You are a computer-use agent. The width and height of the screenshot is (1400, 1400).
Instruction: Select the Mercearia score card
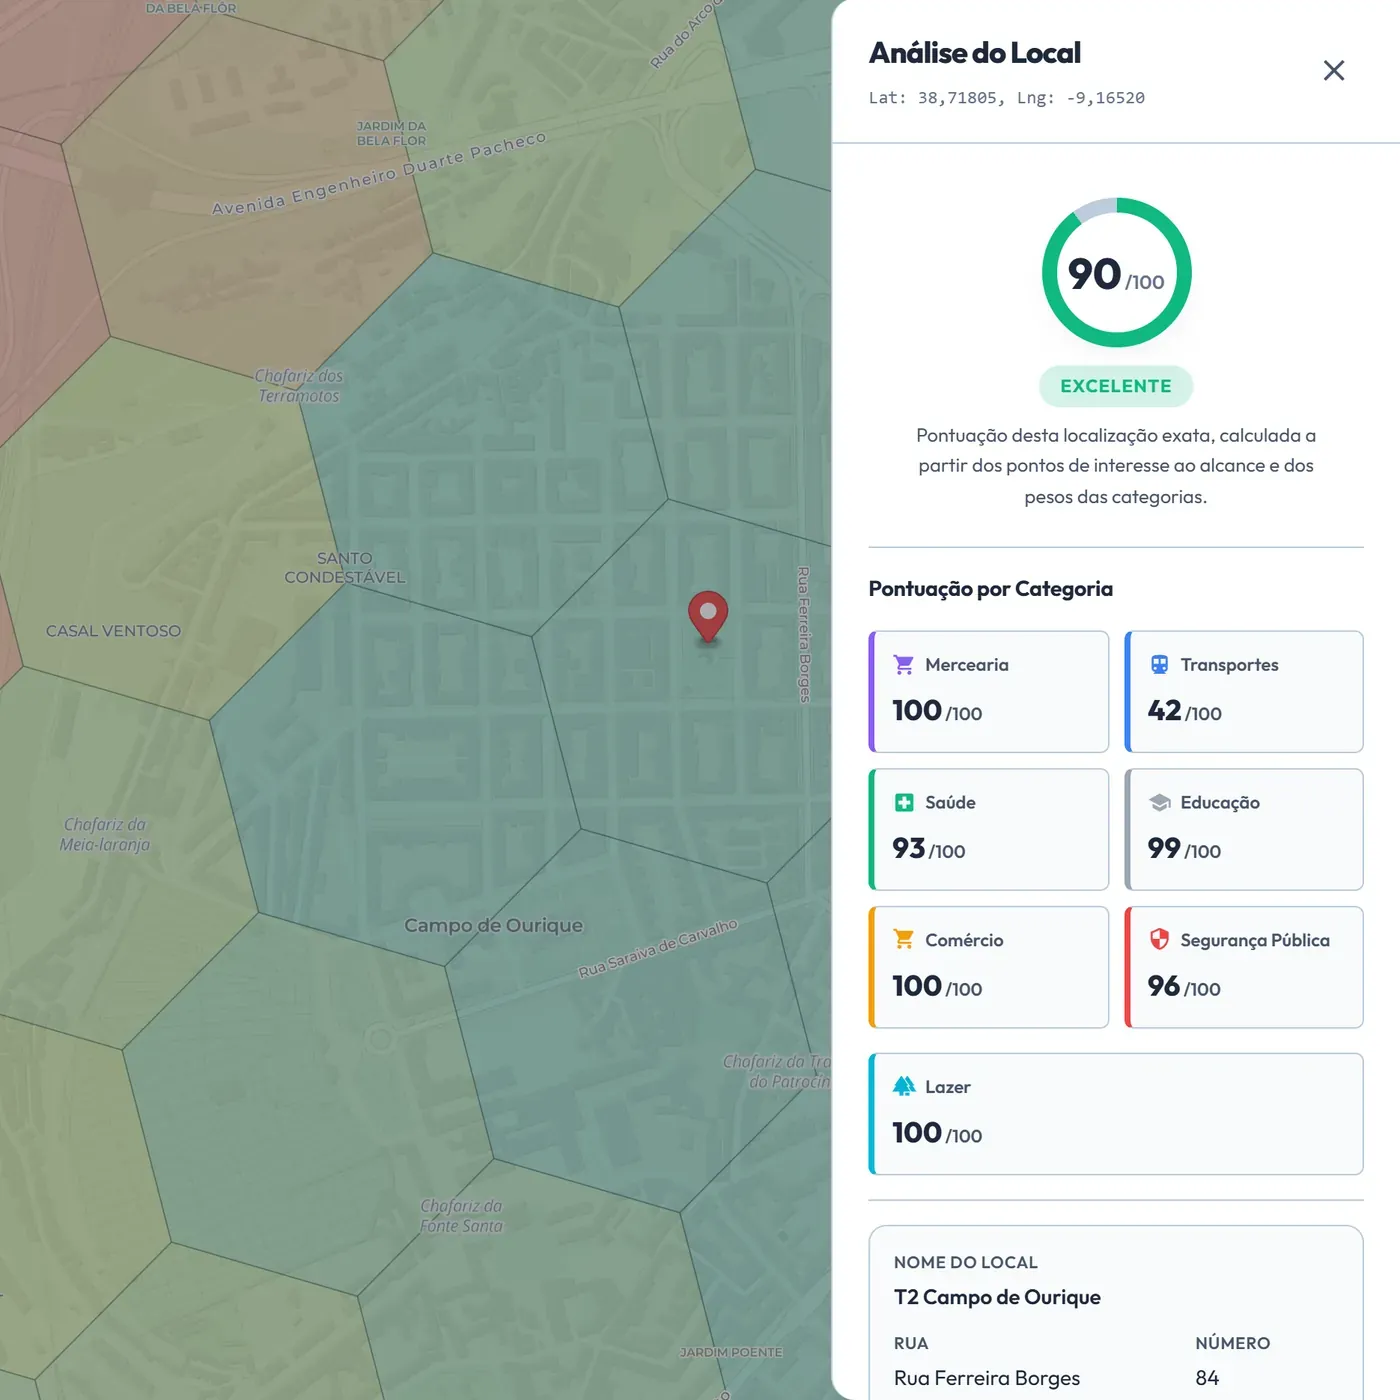tap(989, 691)
